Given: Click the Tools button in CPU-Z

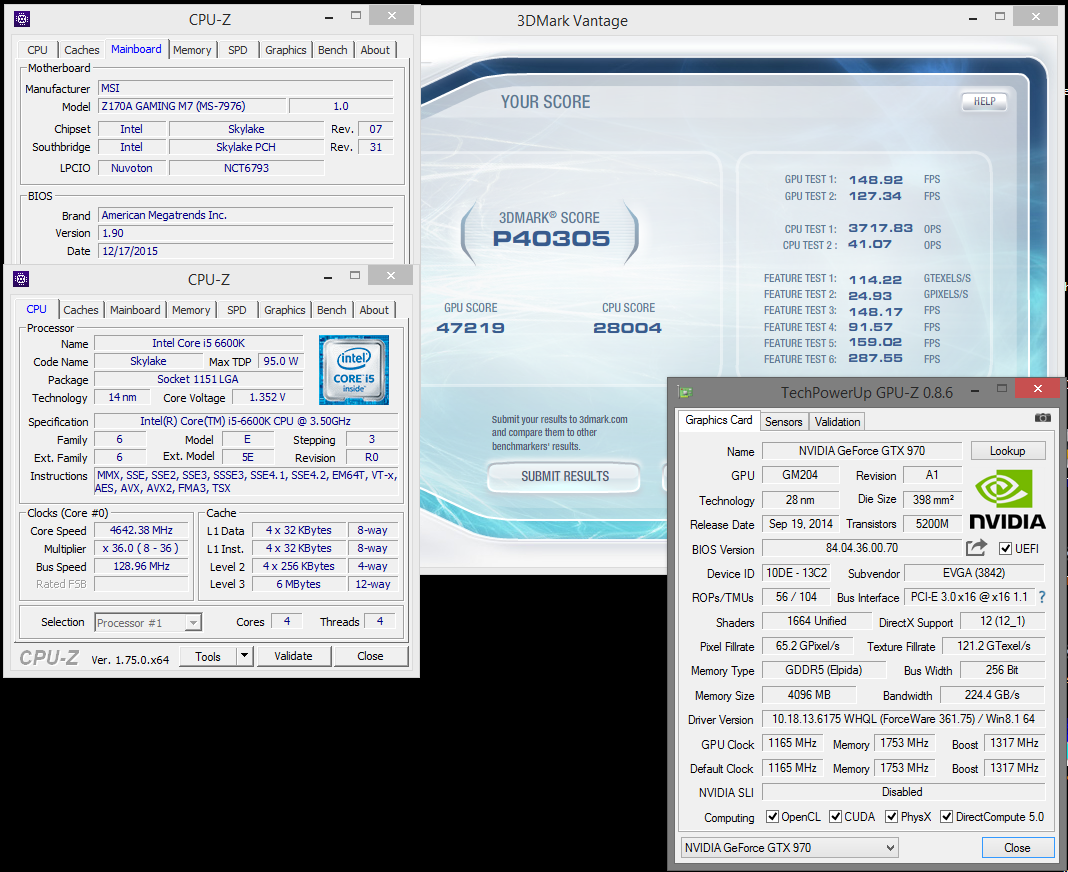Looking at the screenshot, I should tap(208, 656).
